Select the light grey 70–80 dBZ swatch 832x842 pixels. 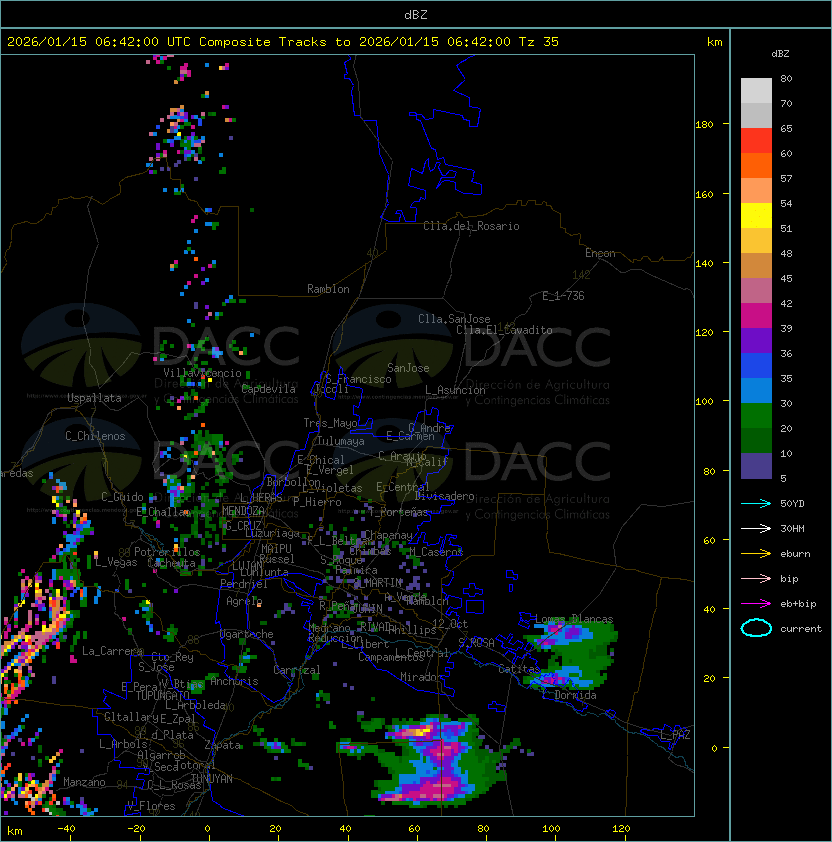tap(756, 90)
